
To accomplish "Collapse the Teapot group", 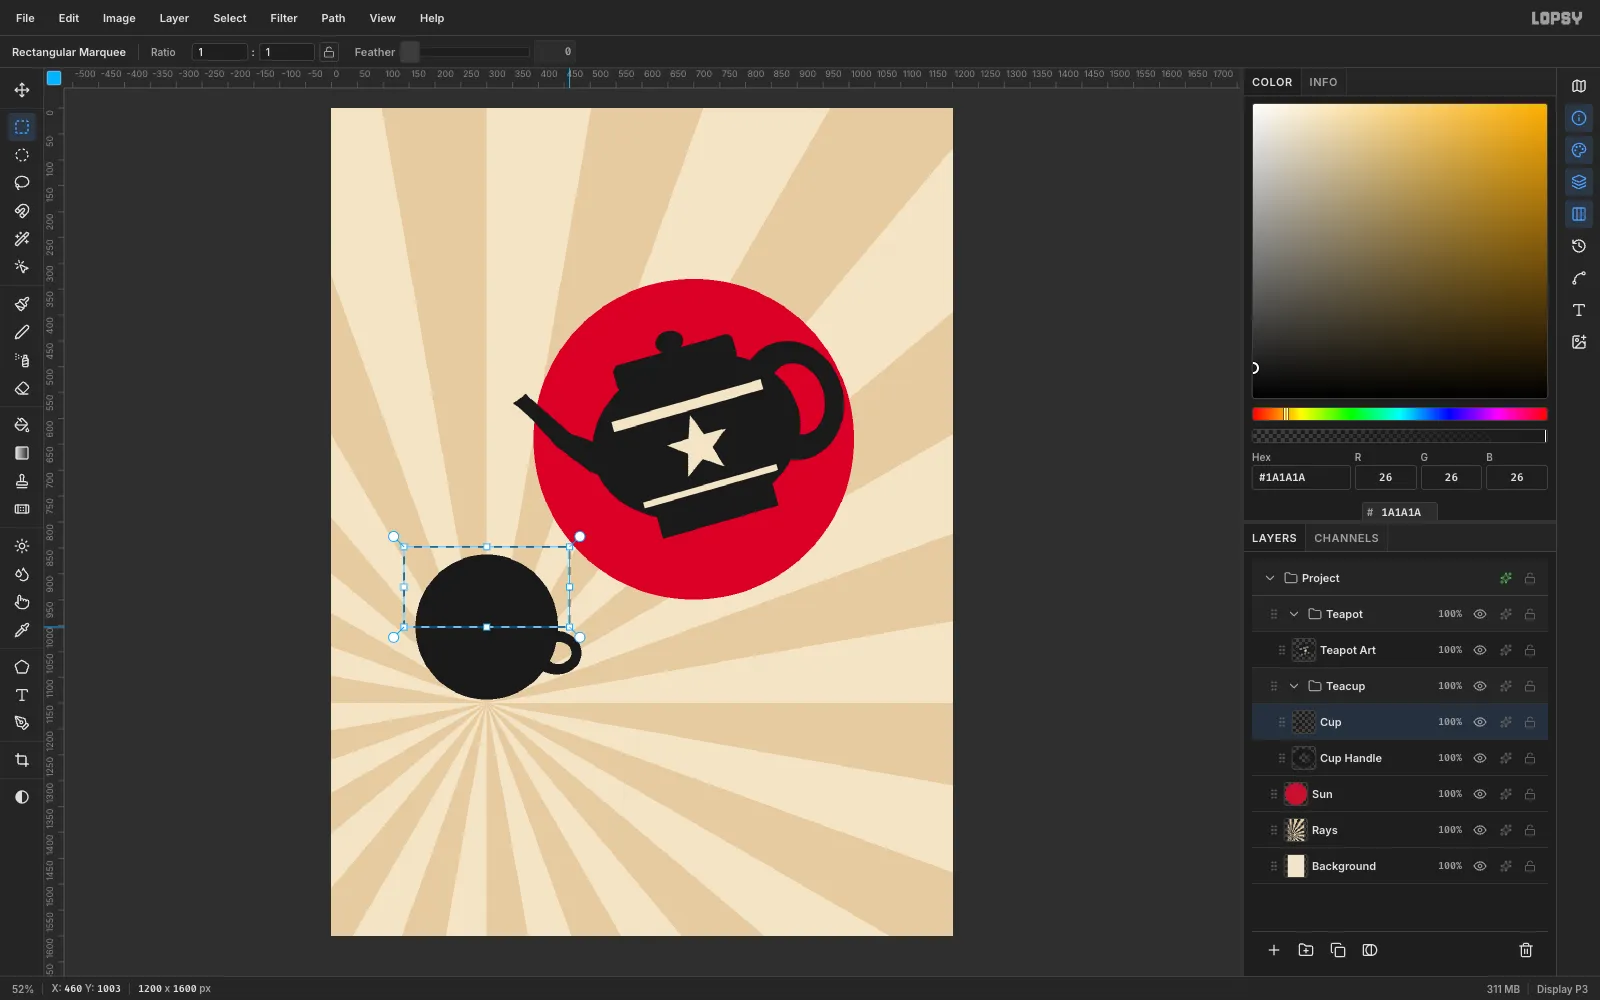I will [x=1294, y=614].
